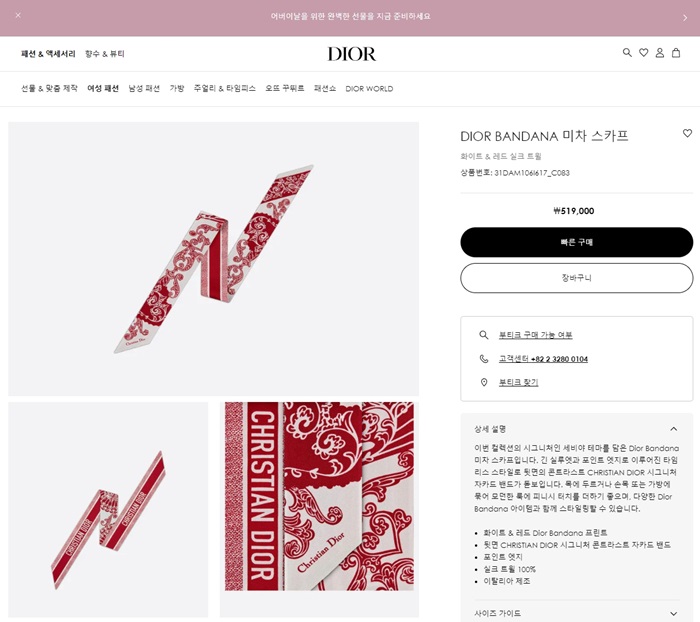Click location pin icon for boutique finder
The image size is (700, 622).
tap(483, 382)
